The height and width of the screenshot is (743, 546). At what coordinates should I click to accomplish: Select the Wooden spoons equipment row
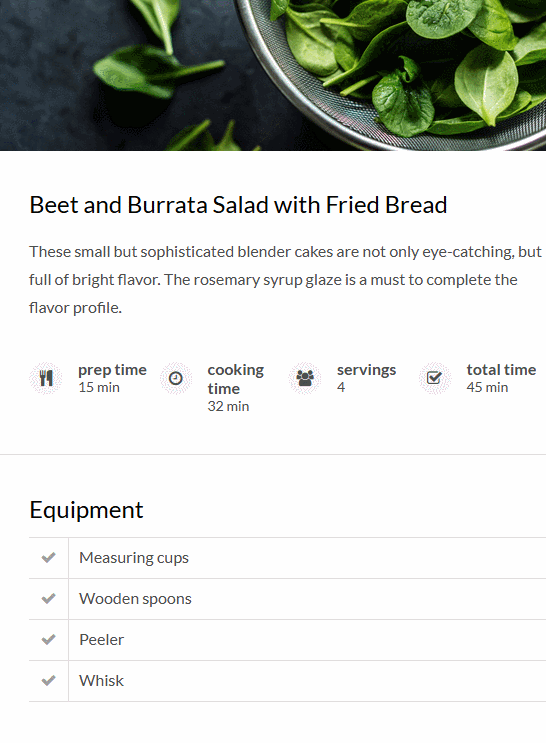click(x=287, y=599)
